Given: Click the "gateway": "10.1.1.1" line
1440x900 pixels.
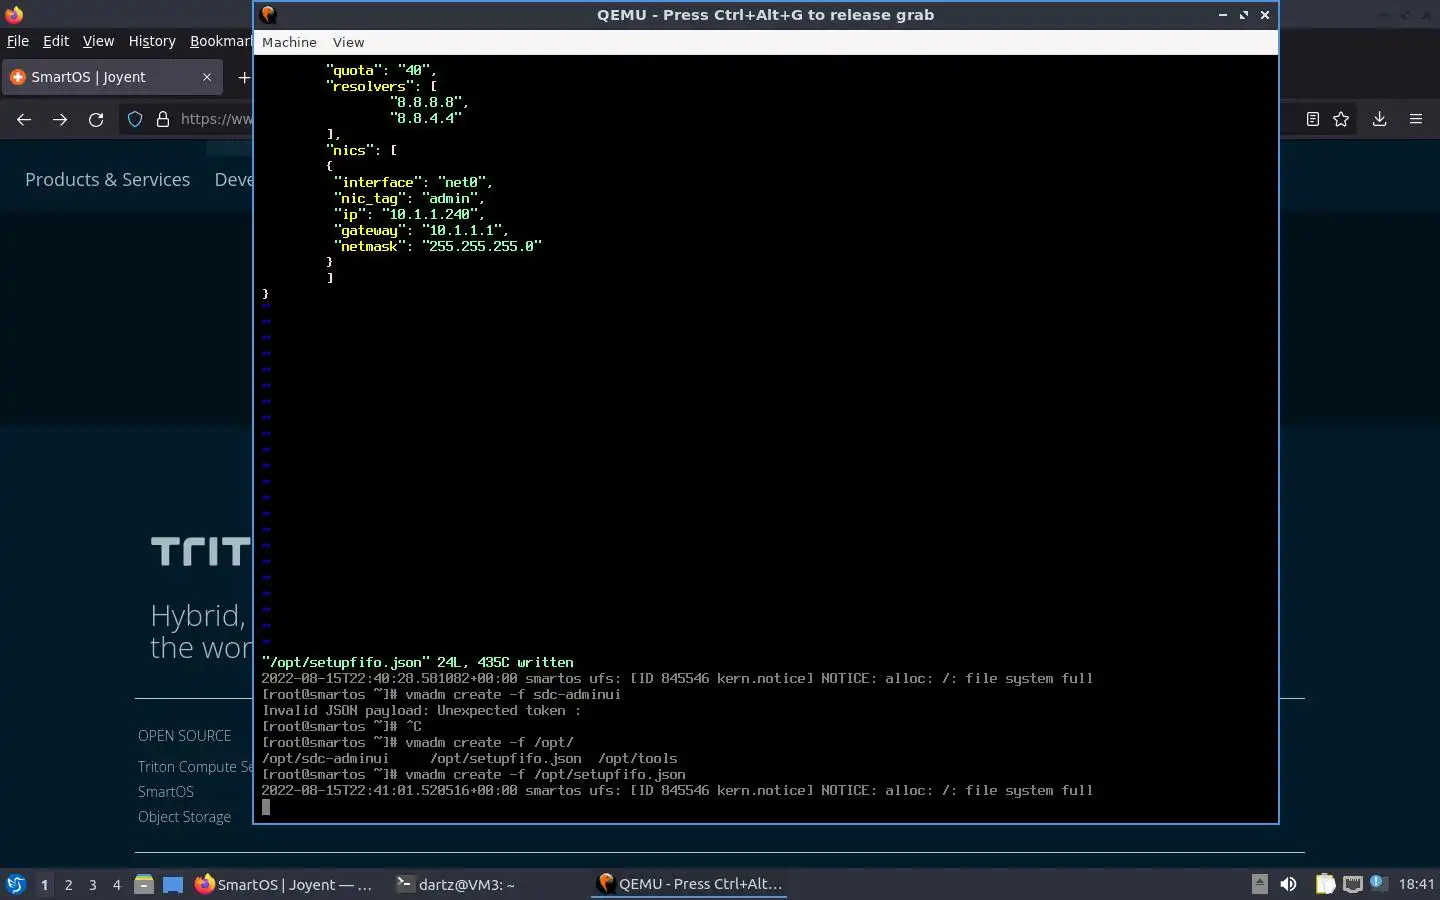Looking at the screenshot, I should (x=421, y=230).
